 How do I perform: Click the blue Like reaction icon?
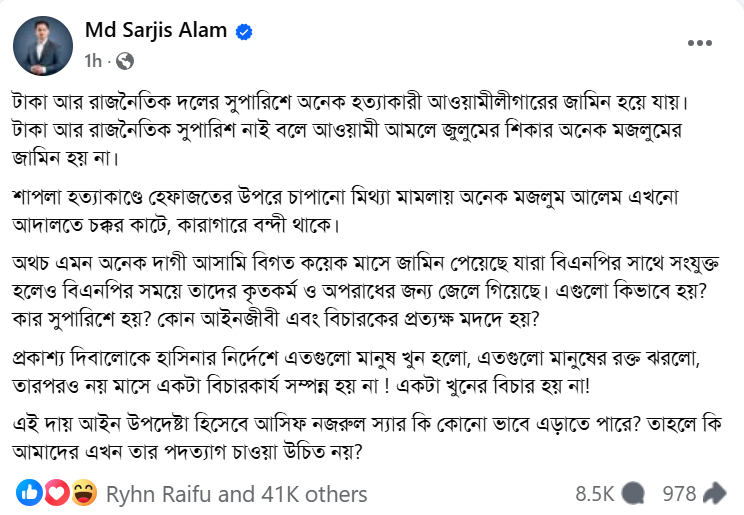30,493
